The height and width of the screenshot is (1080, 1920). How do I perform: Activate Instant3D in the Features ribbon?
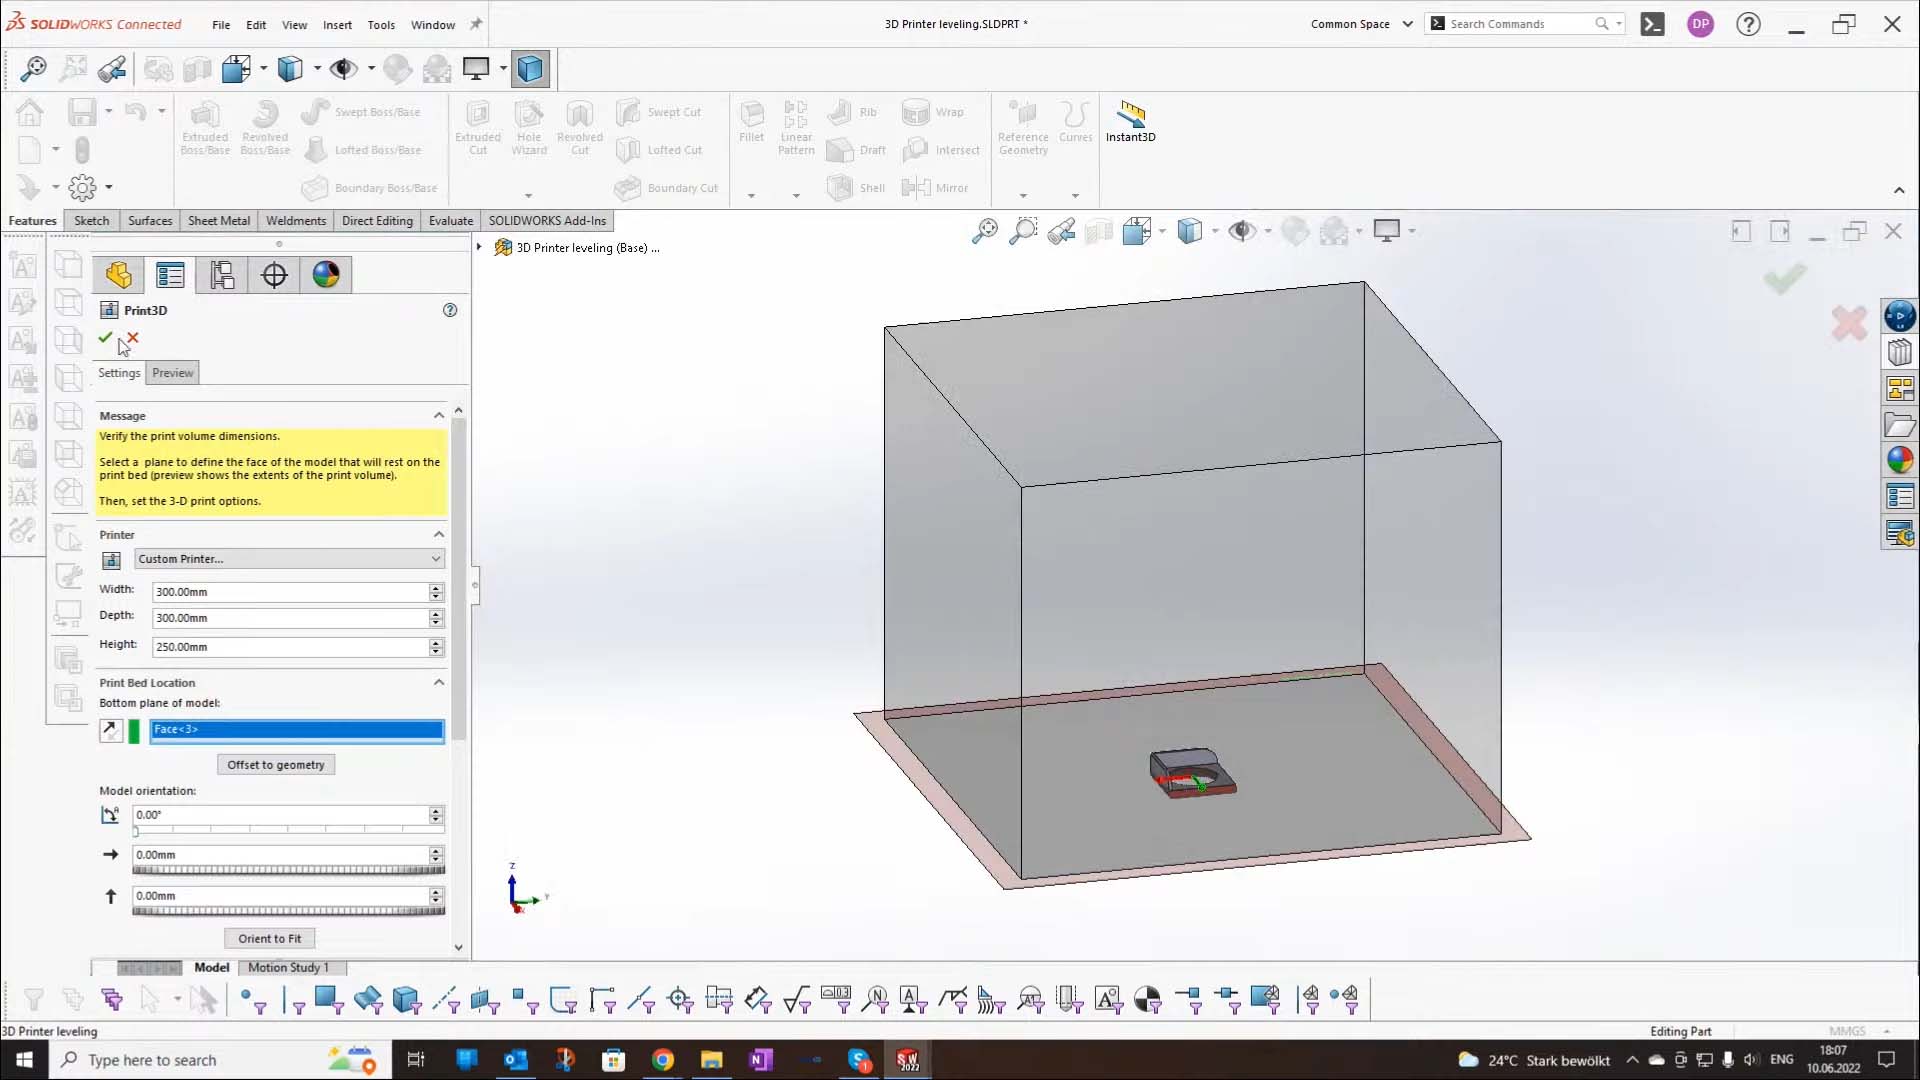(1130, 122)
